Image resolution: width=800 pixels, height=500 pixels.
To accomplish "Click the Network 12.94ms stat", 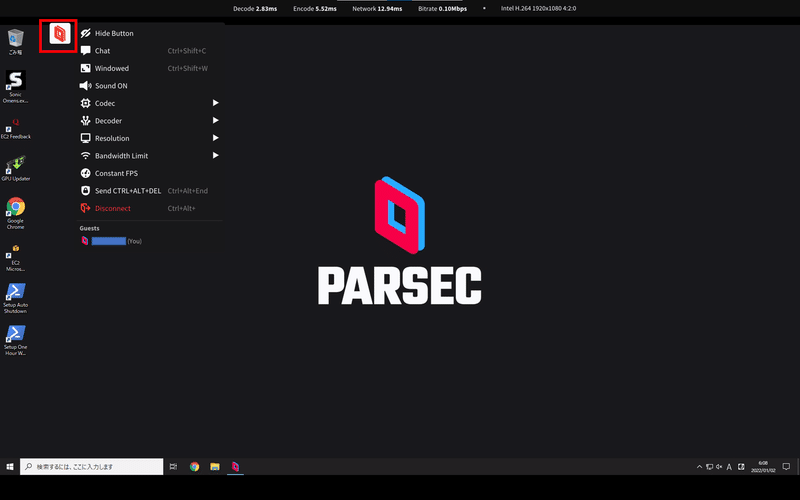I will 377,9.
